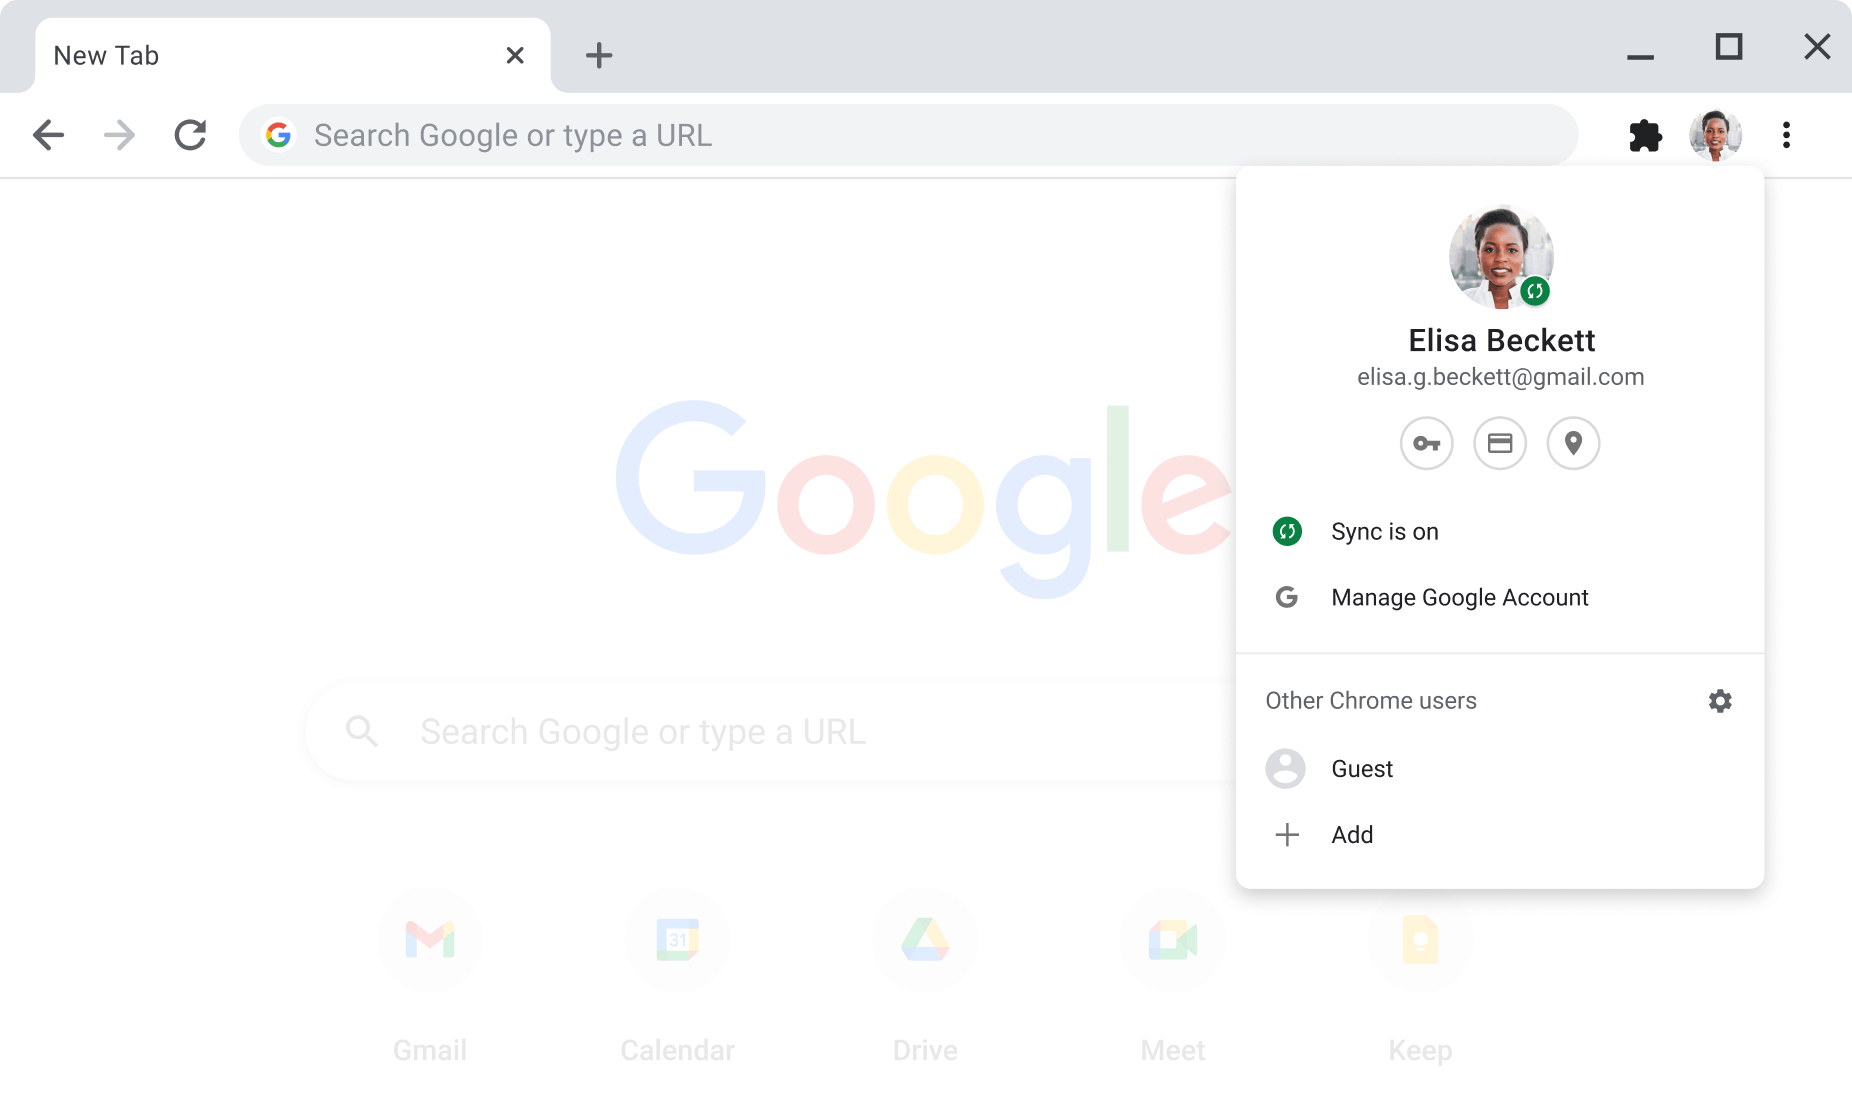The width and height of the screenshot is (1852, 1110).
Task: Open the Gmail shortcut
Action: [430, 941]
